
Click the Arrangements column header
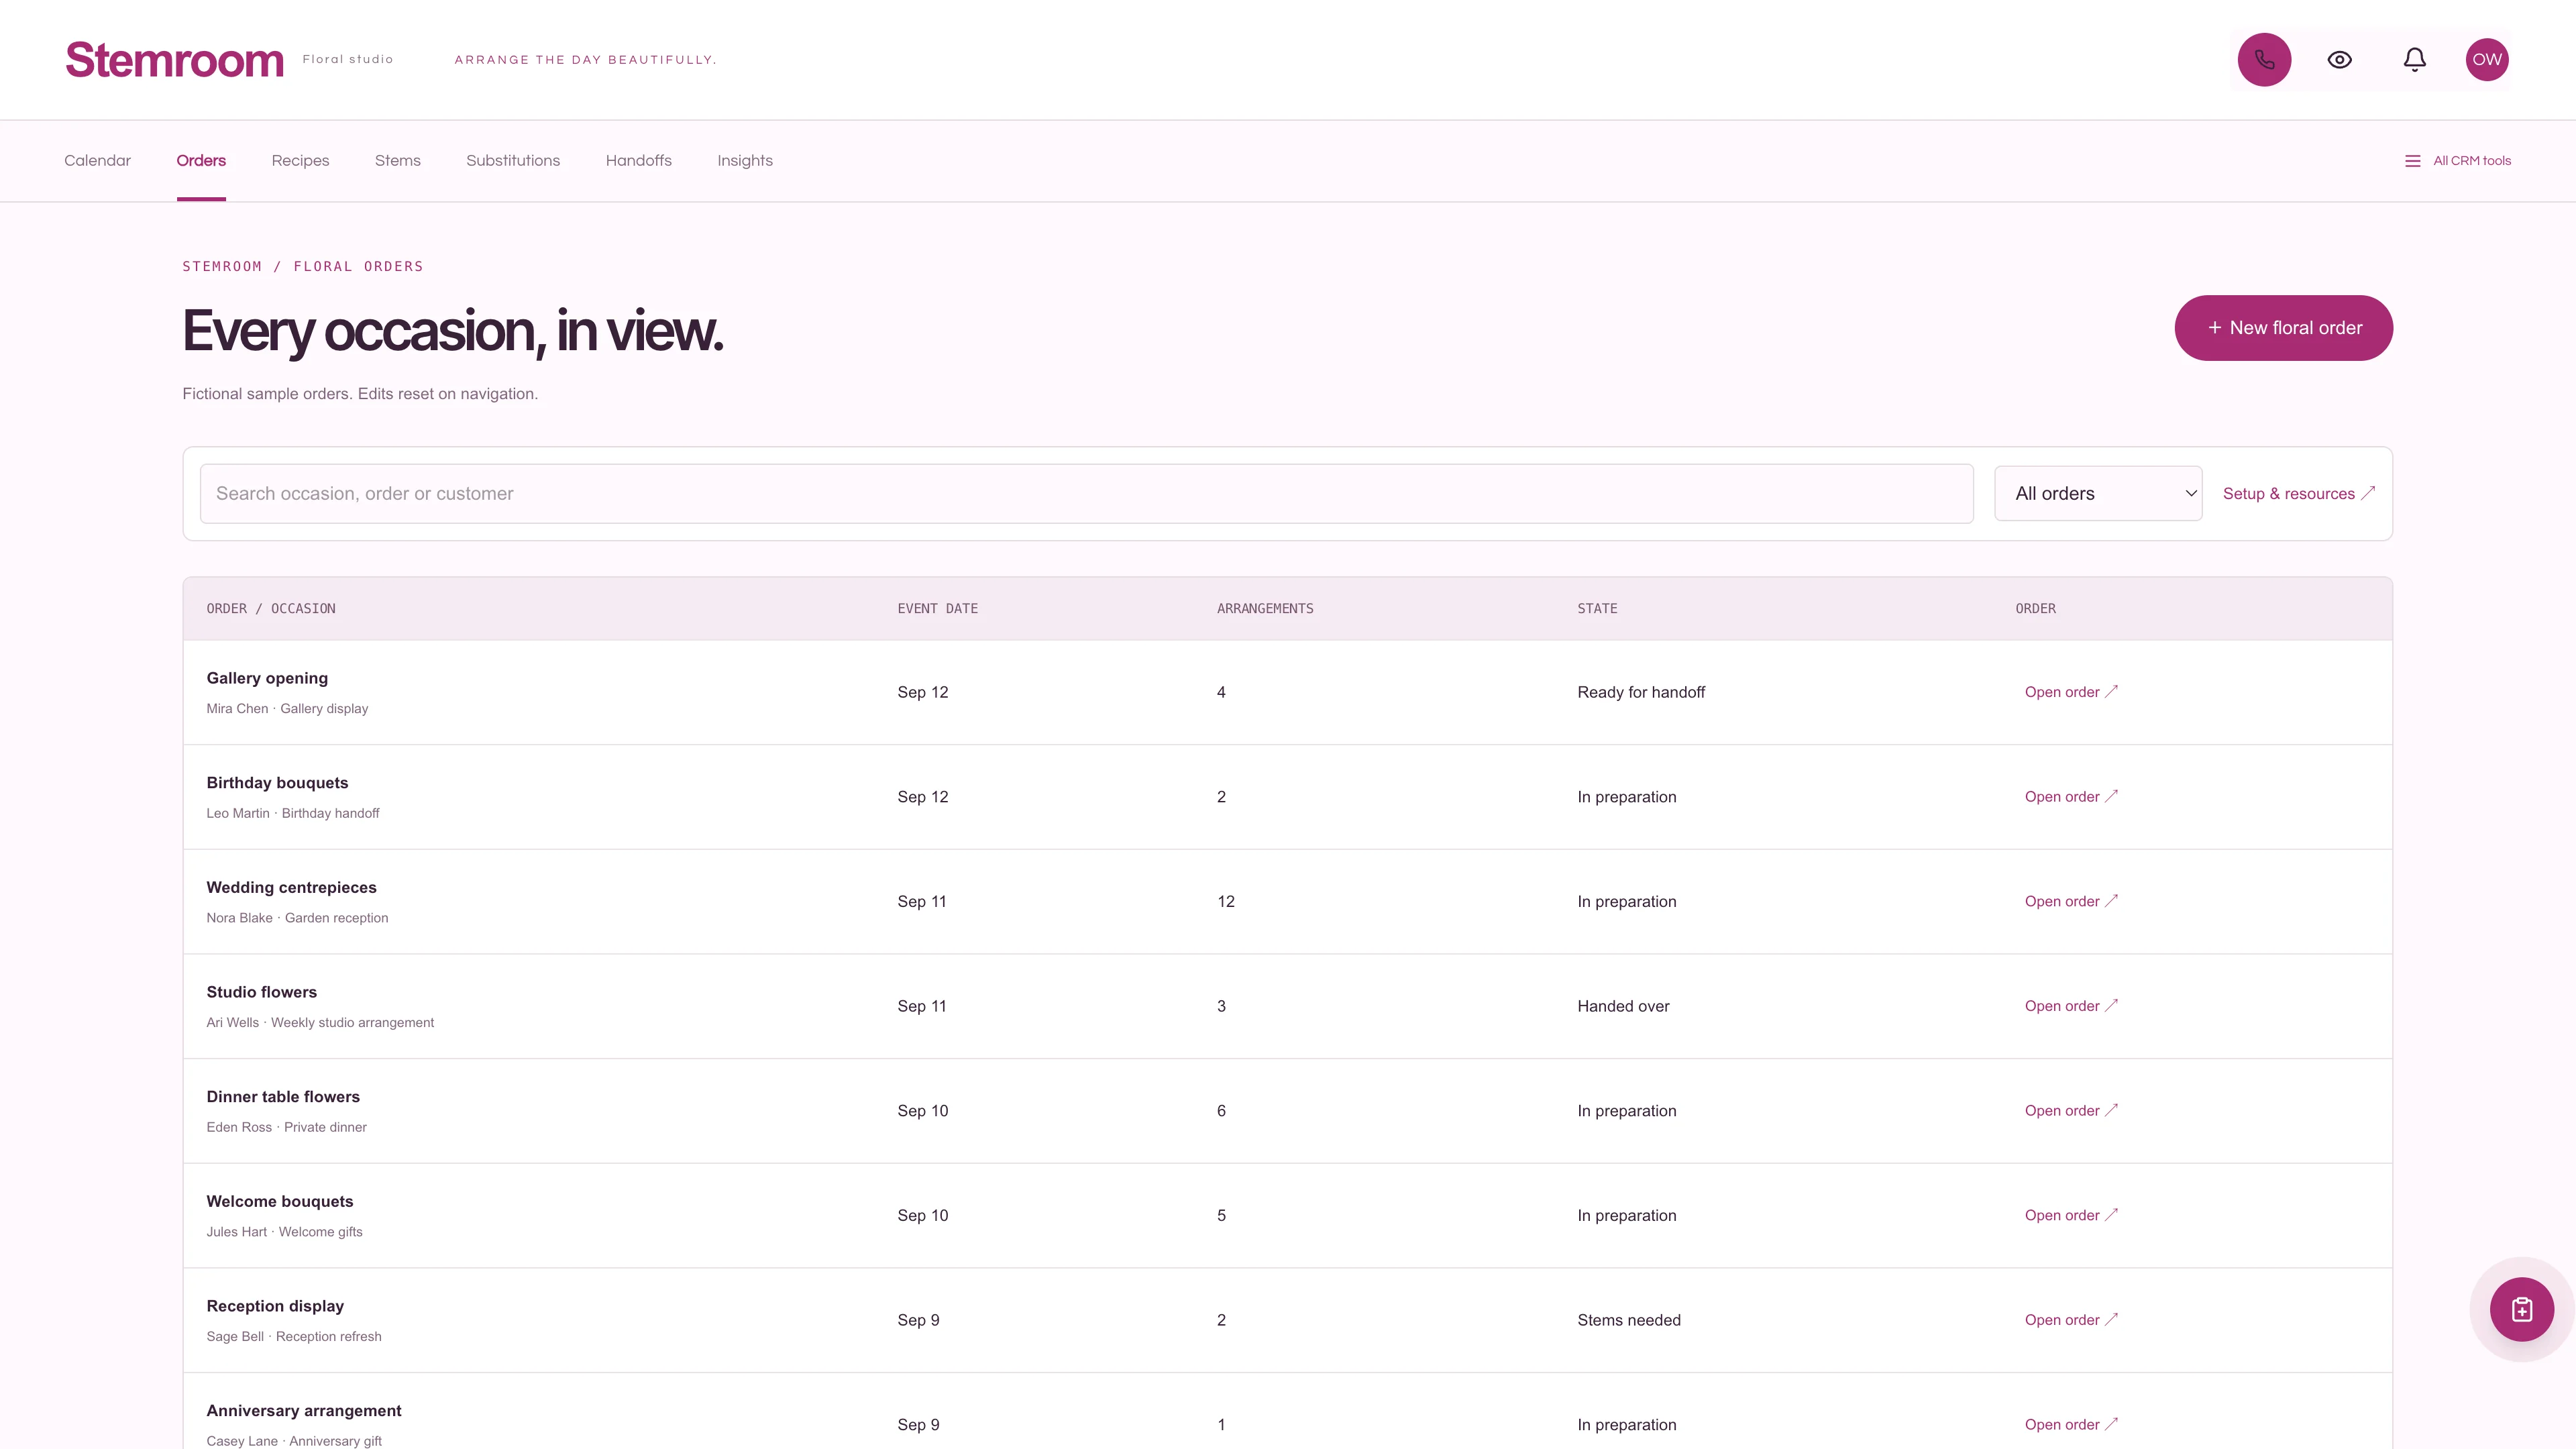coord(1265,609)
